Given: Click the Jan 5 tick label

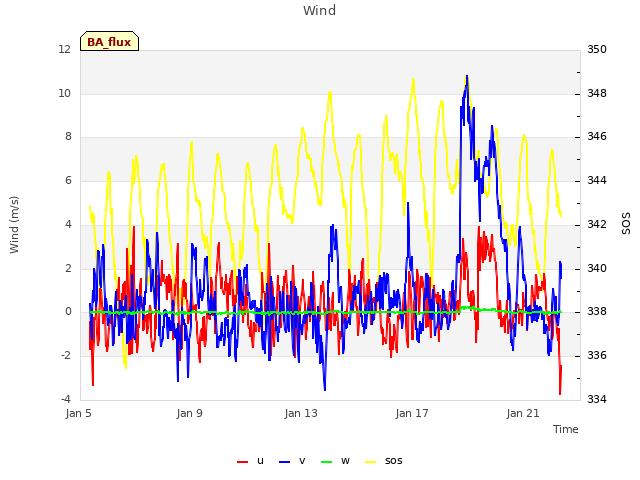Looking at the screenshot, I should tap(78, 413).
